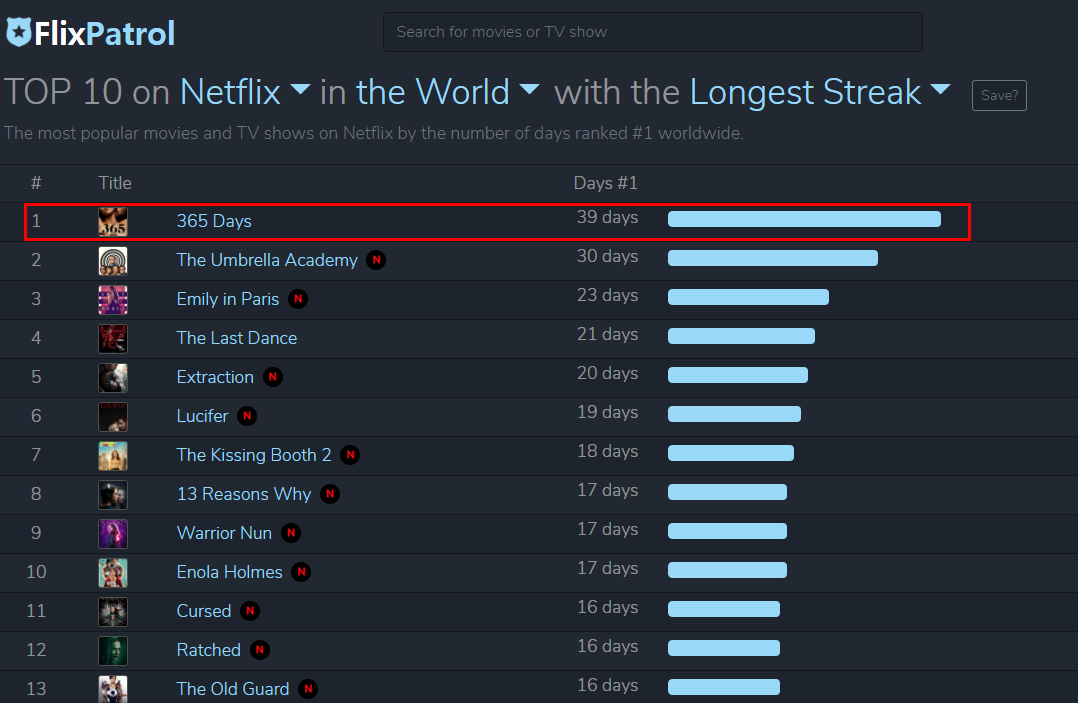This screenshot has height=703, width=1078.
Task: Click the Netflix N badge beside Ratched
Action: [260, 649]
